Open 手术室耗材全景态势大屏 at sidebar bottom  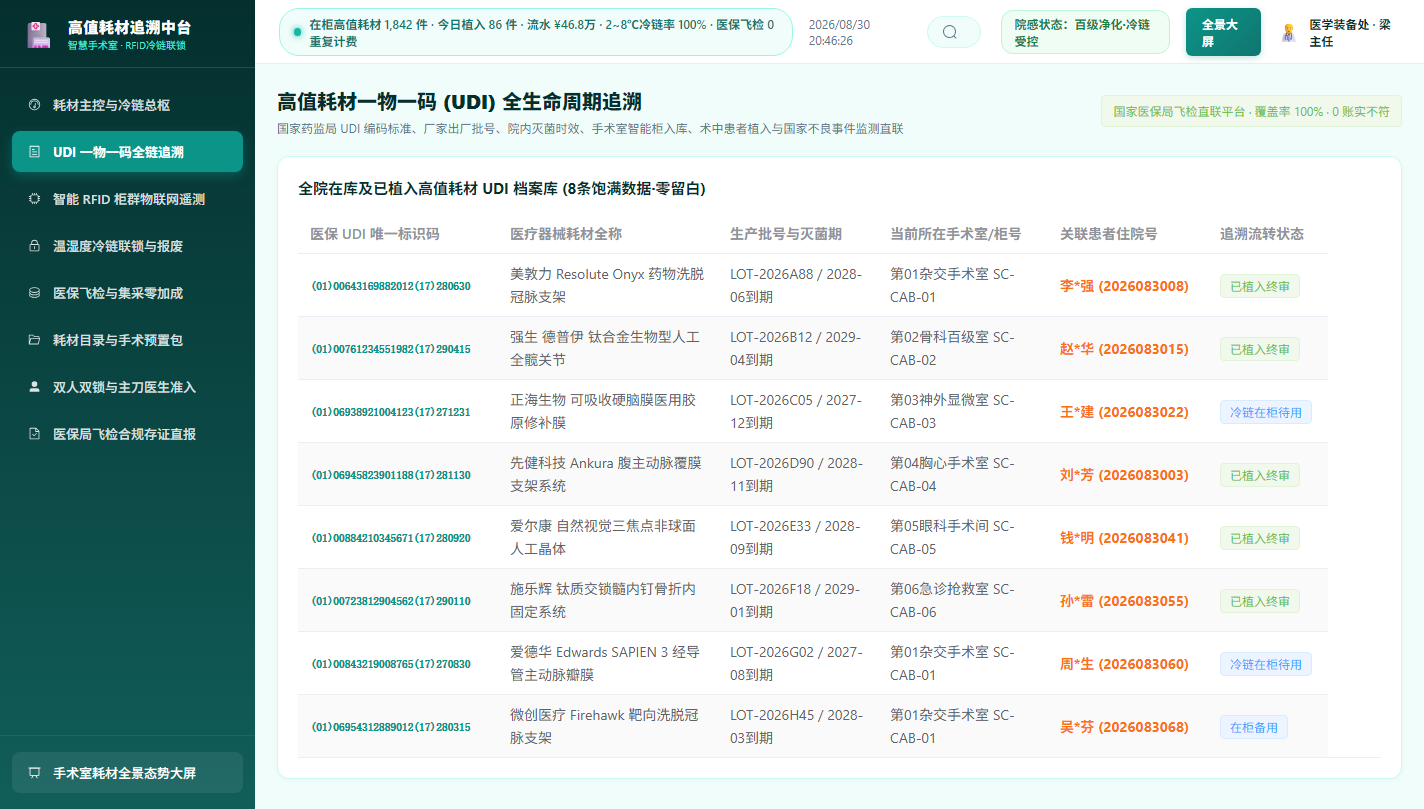pyautogui.click(x=127, y=773)
